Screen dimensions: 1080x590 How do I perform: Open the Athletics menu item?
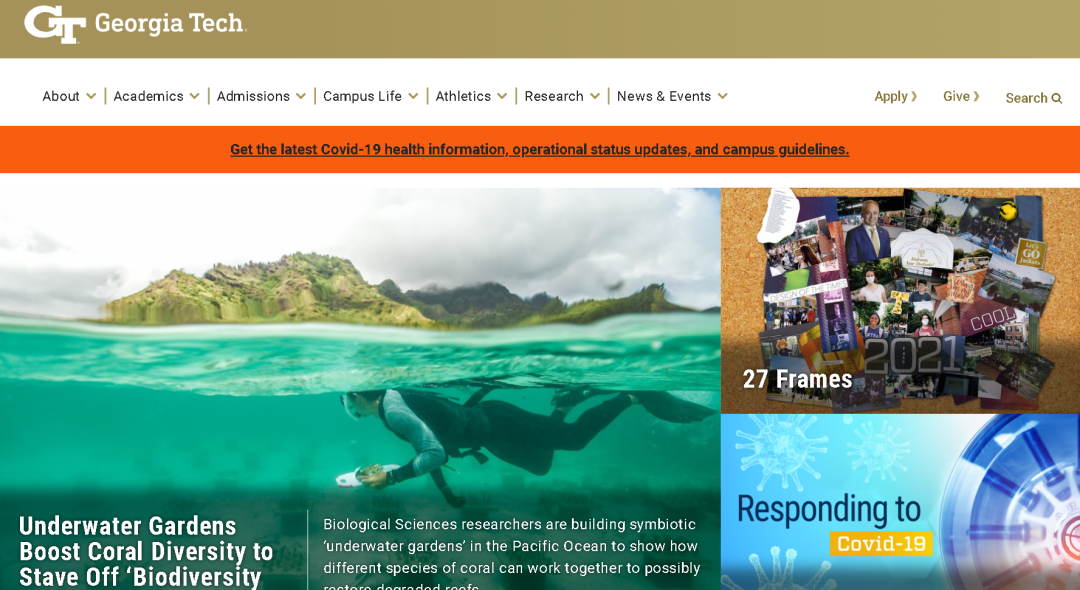coord(463,96)
